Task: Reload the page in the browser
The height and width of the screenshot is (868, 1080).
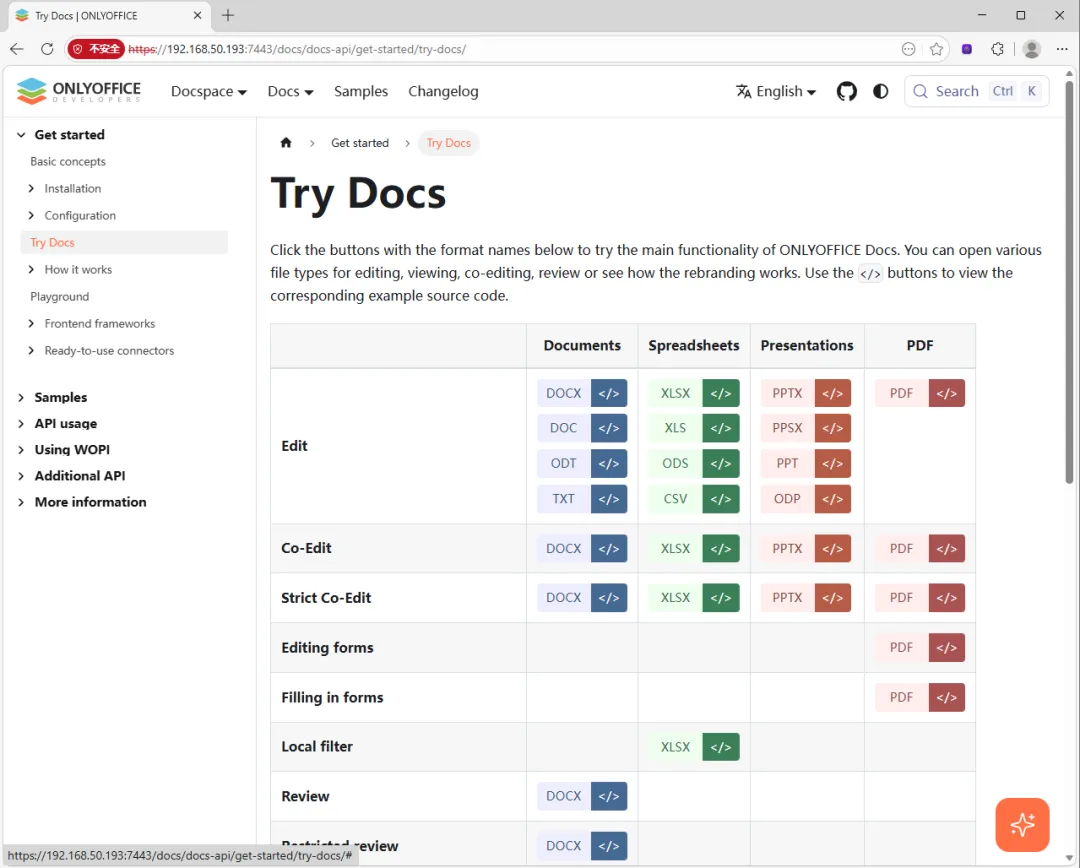Action: pyautogui.click(x=47, y=49)
